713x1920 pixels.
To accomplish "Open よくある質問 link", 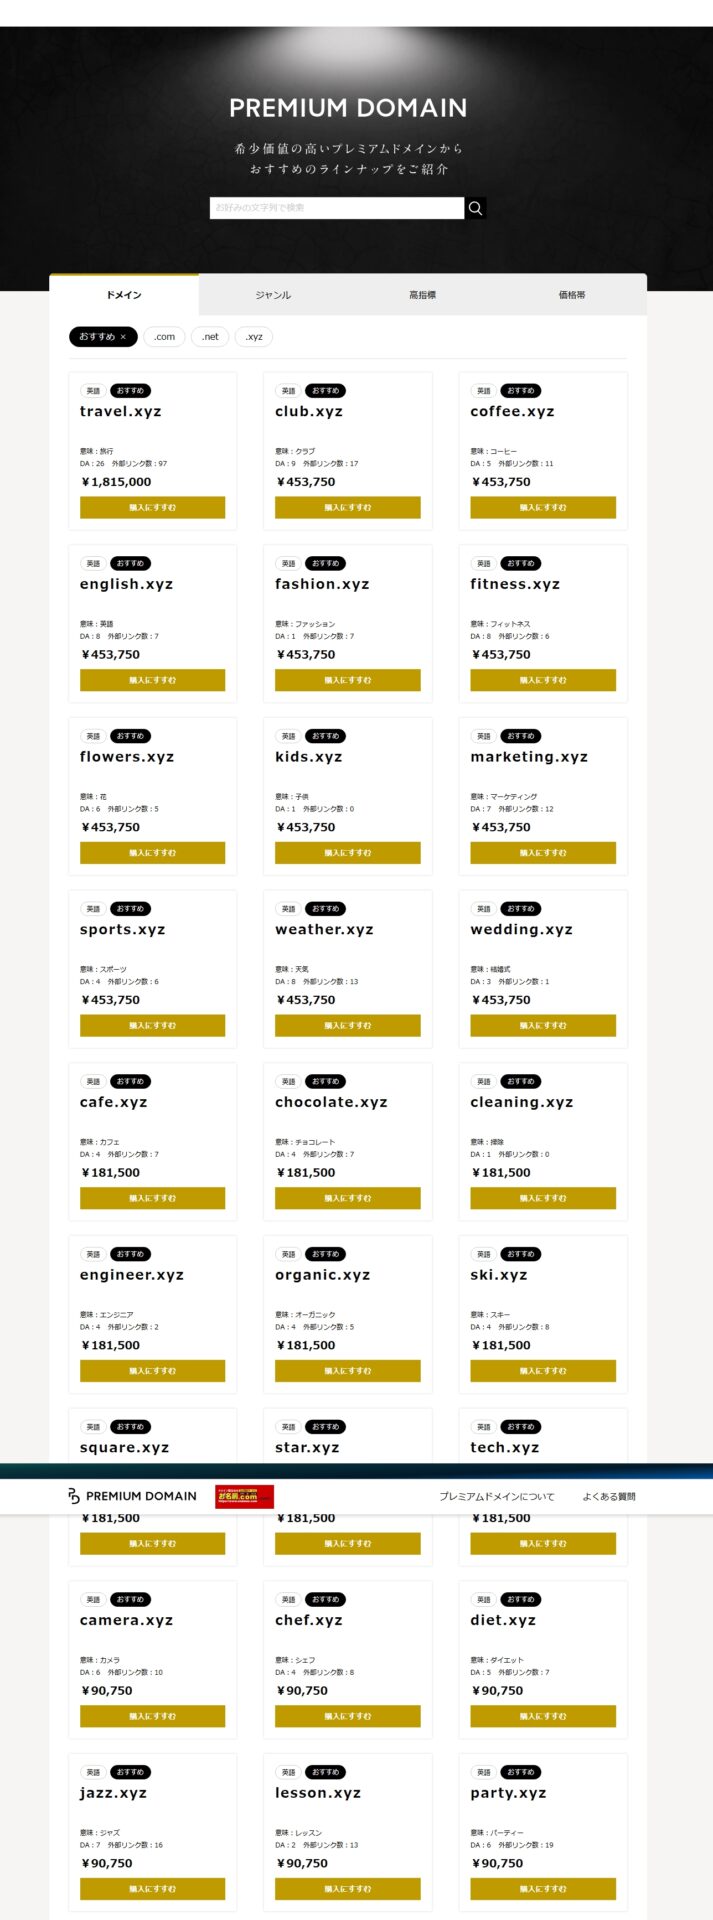I will point(609,1497).
